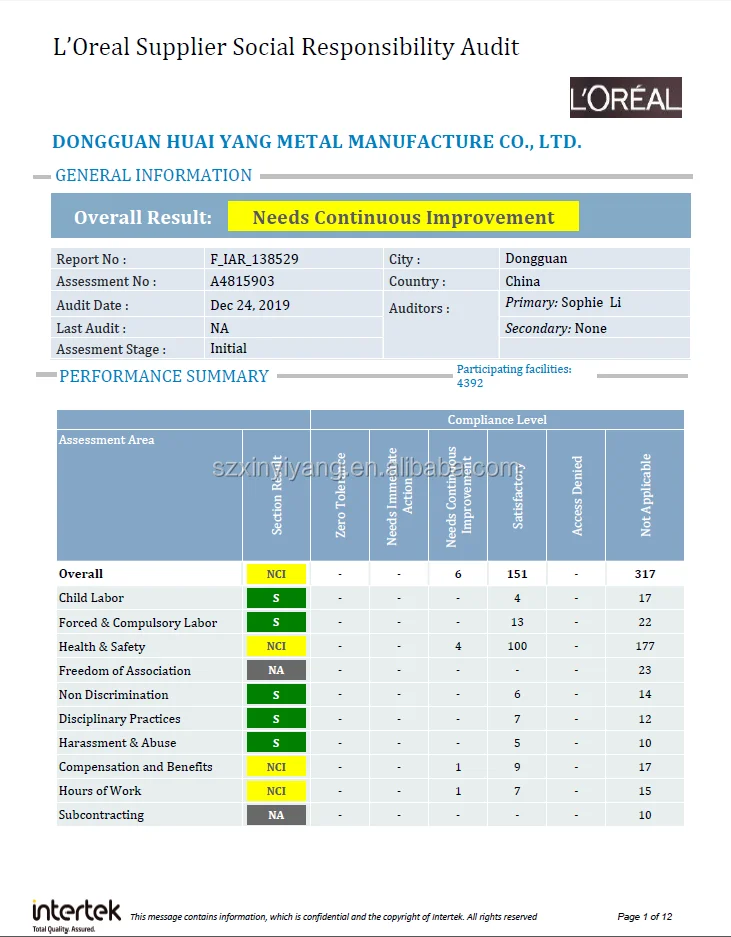Click the 'Child Labor' row label

point(91,598)
